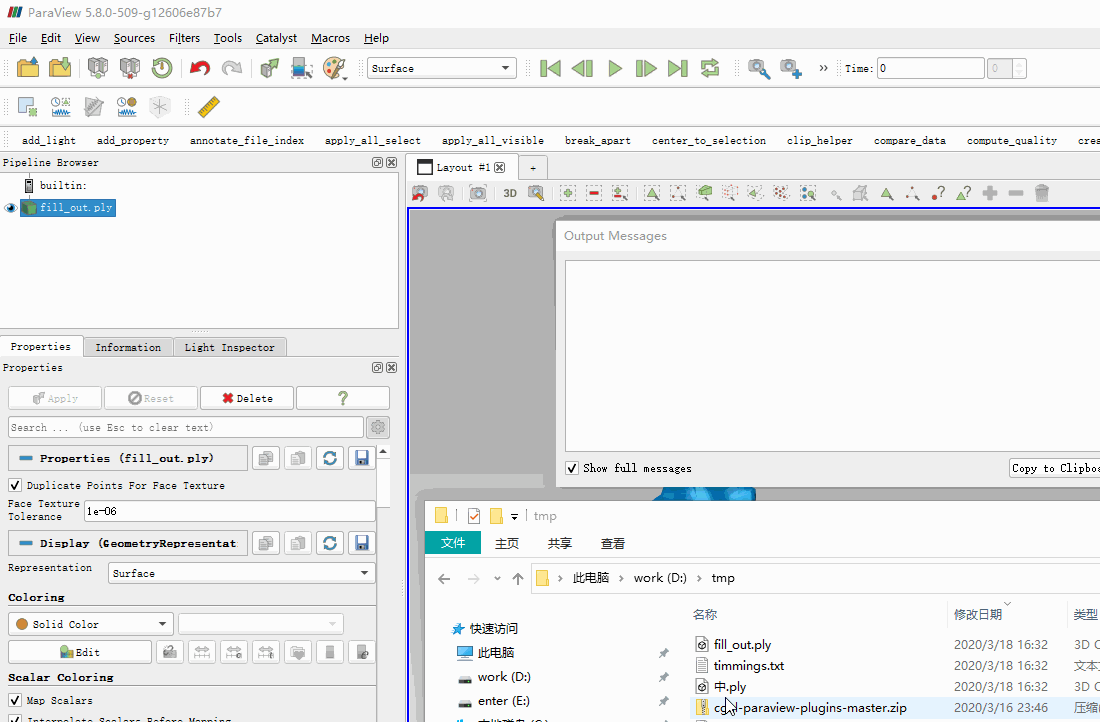Jump to first frame
This screenshot has width=1100, height=722.
(551, 68)
